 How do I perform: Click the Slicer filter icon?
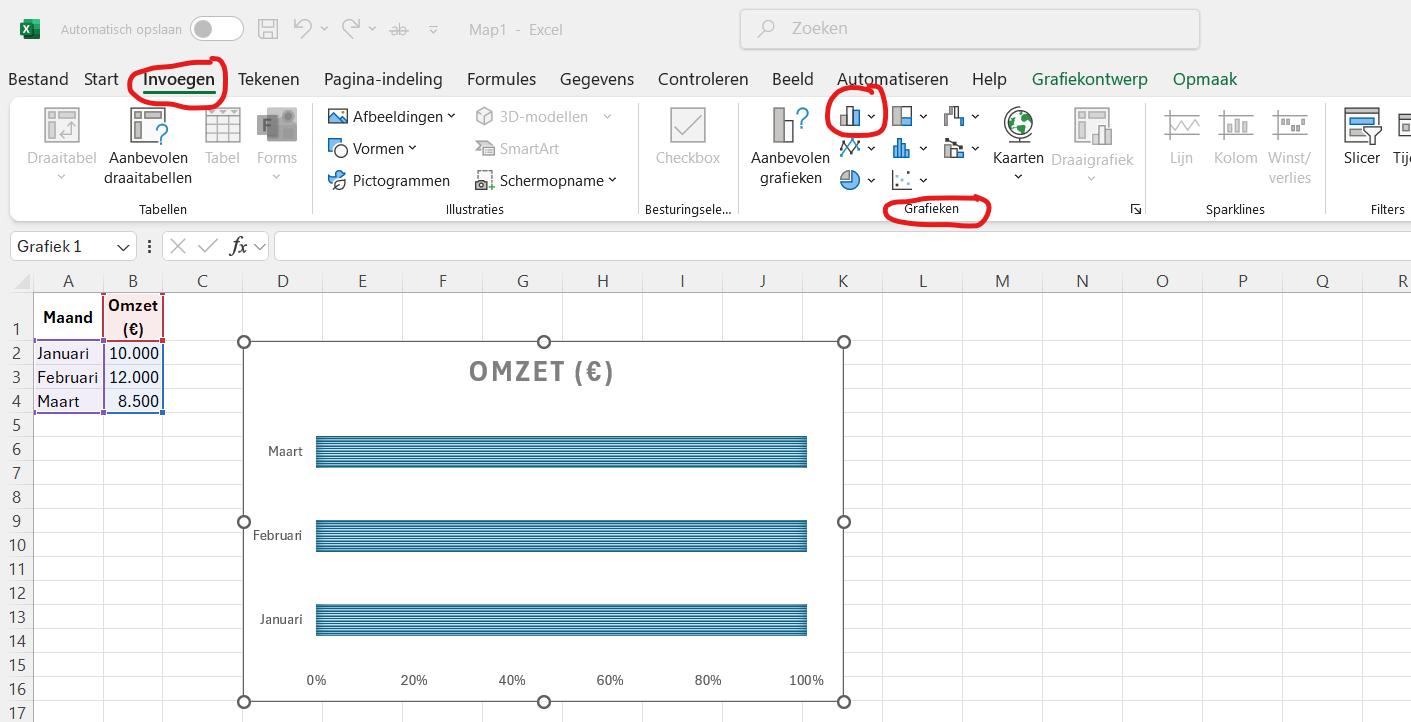[1362, 126]
